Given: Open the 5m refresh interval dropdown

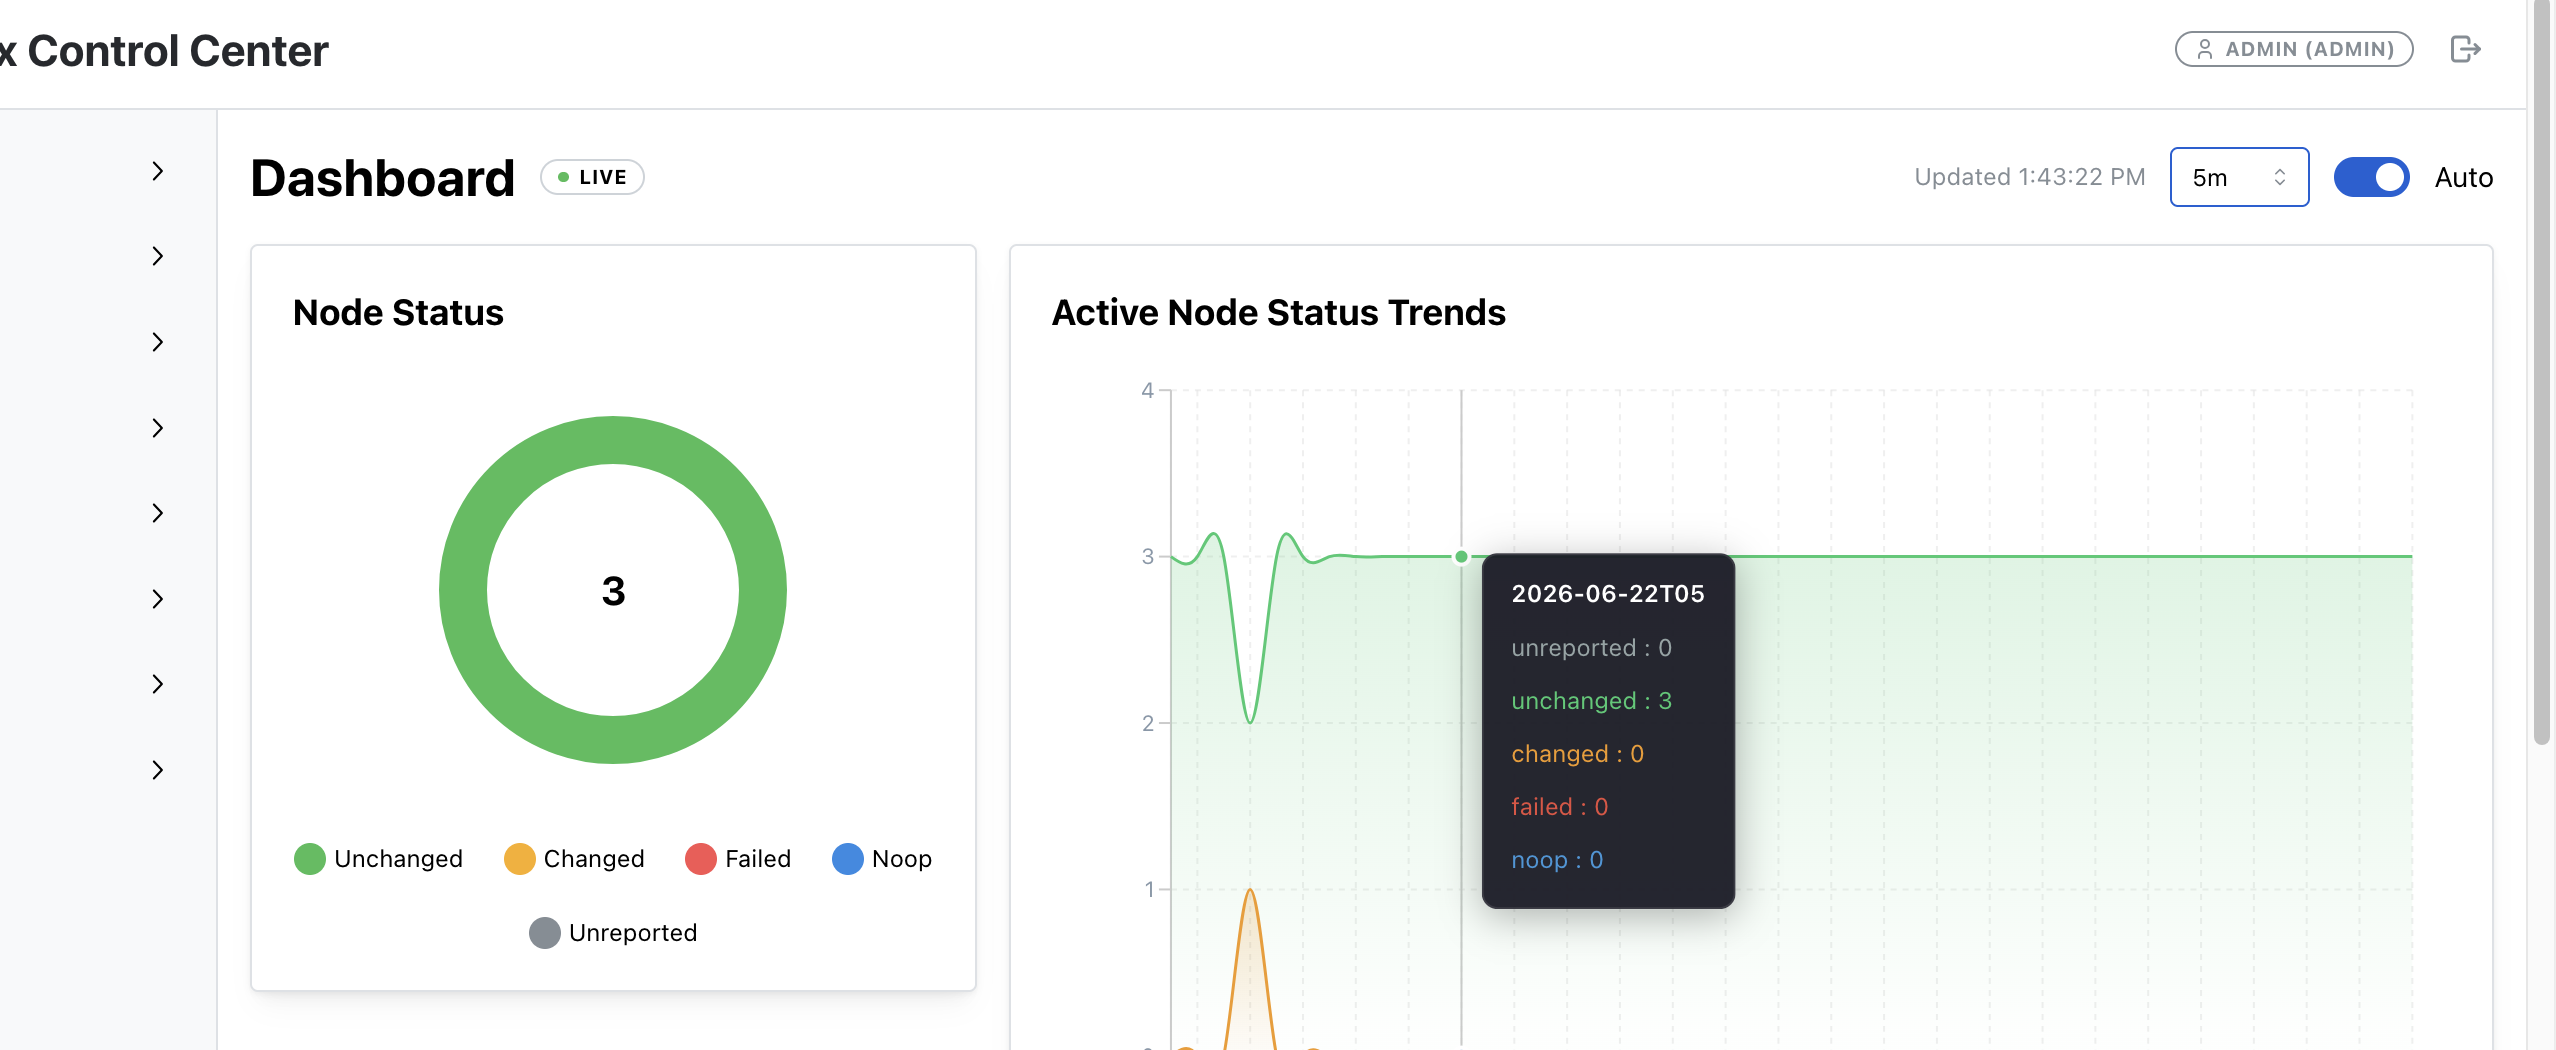Looking at the screenshot, I should [x=2239, y=177].
